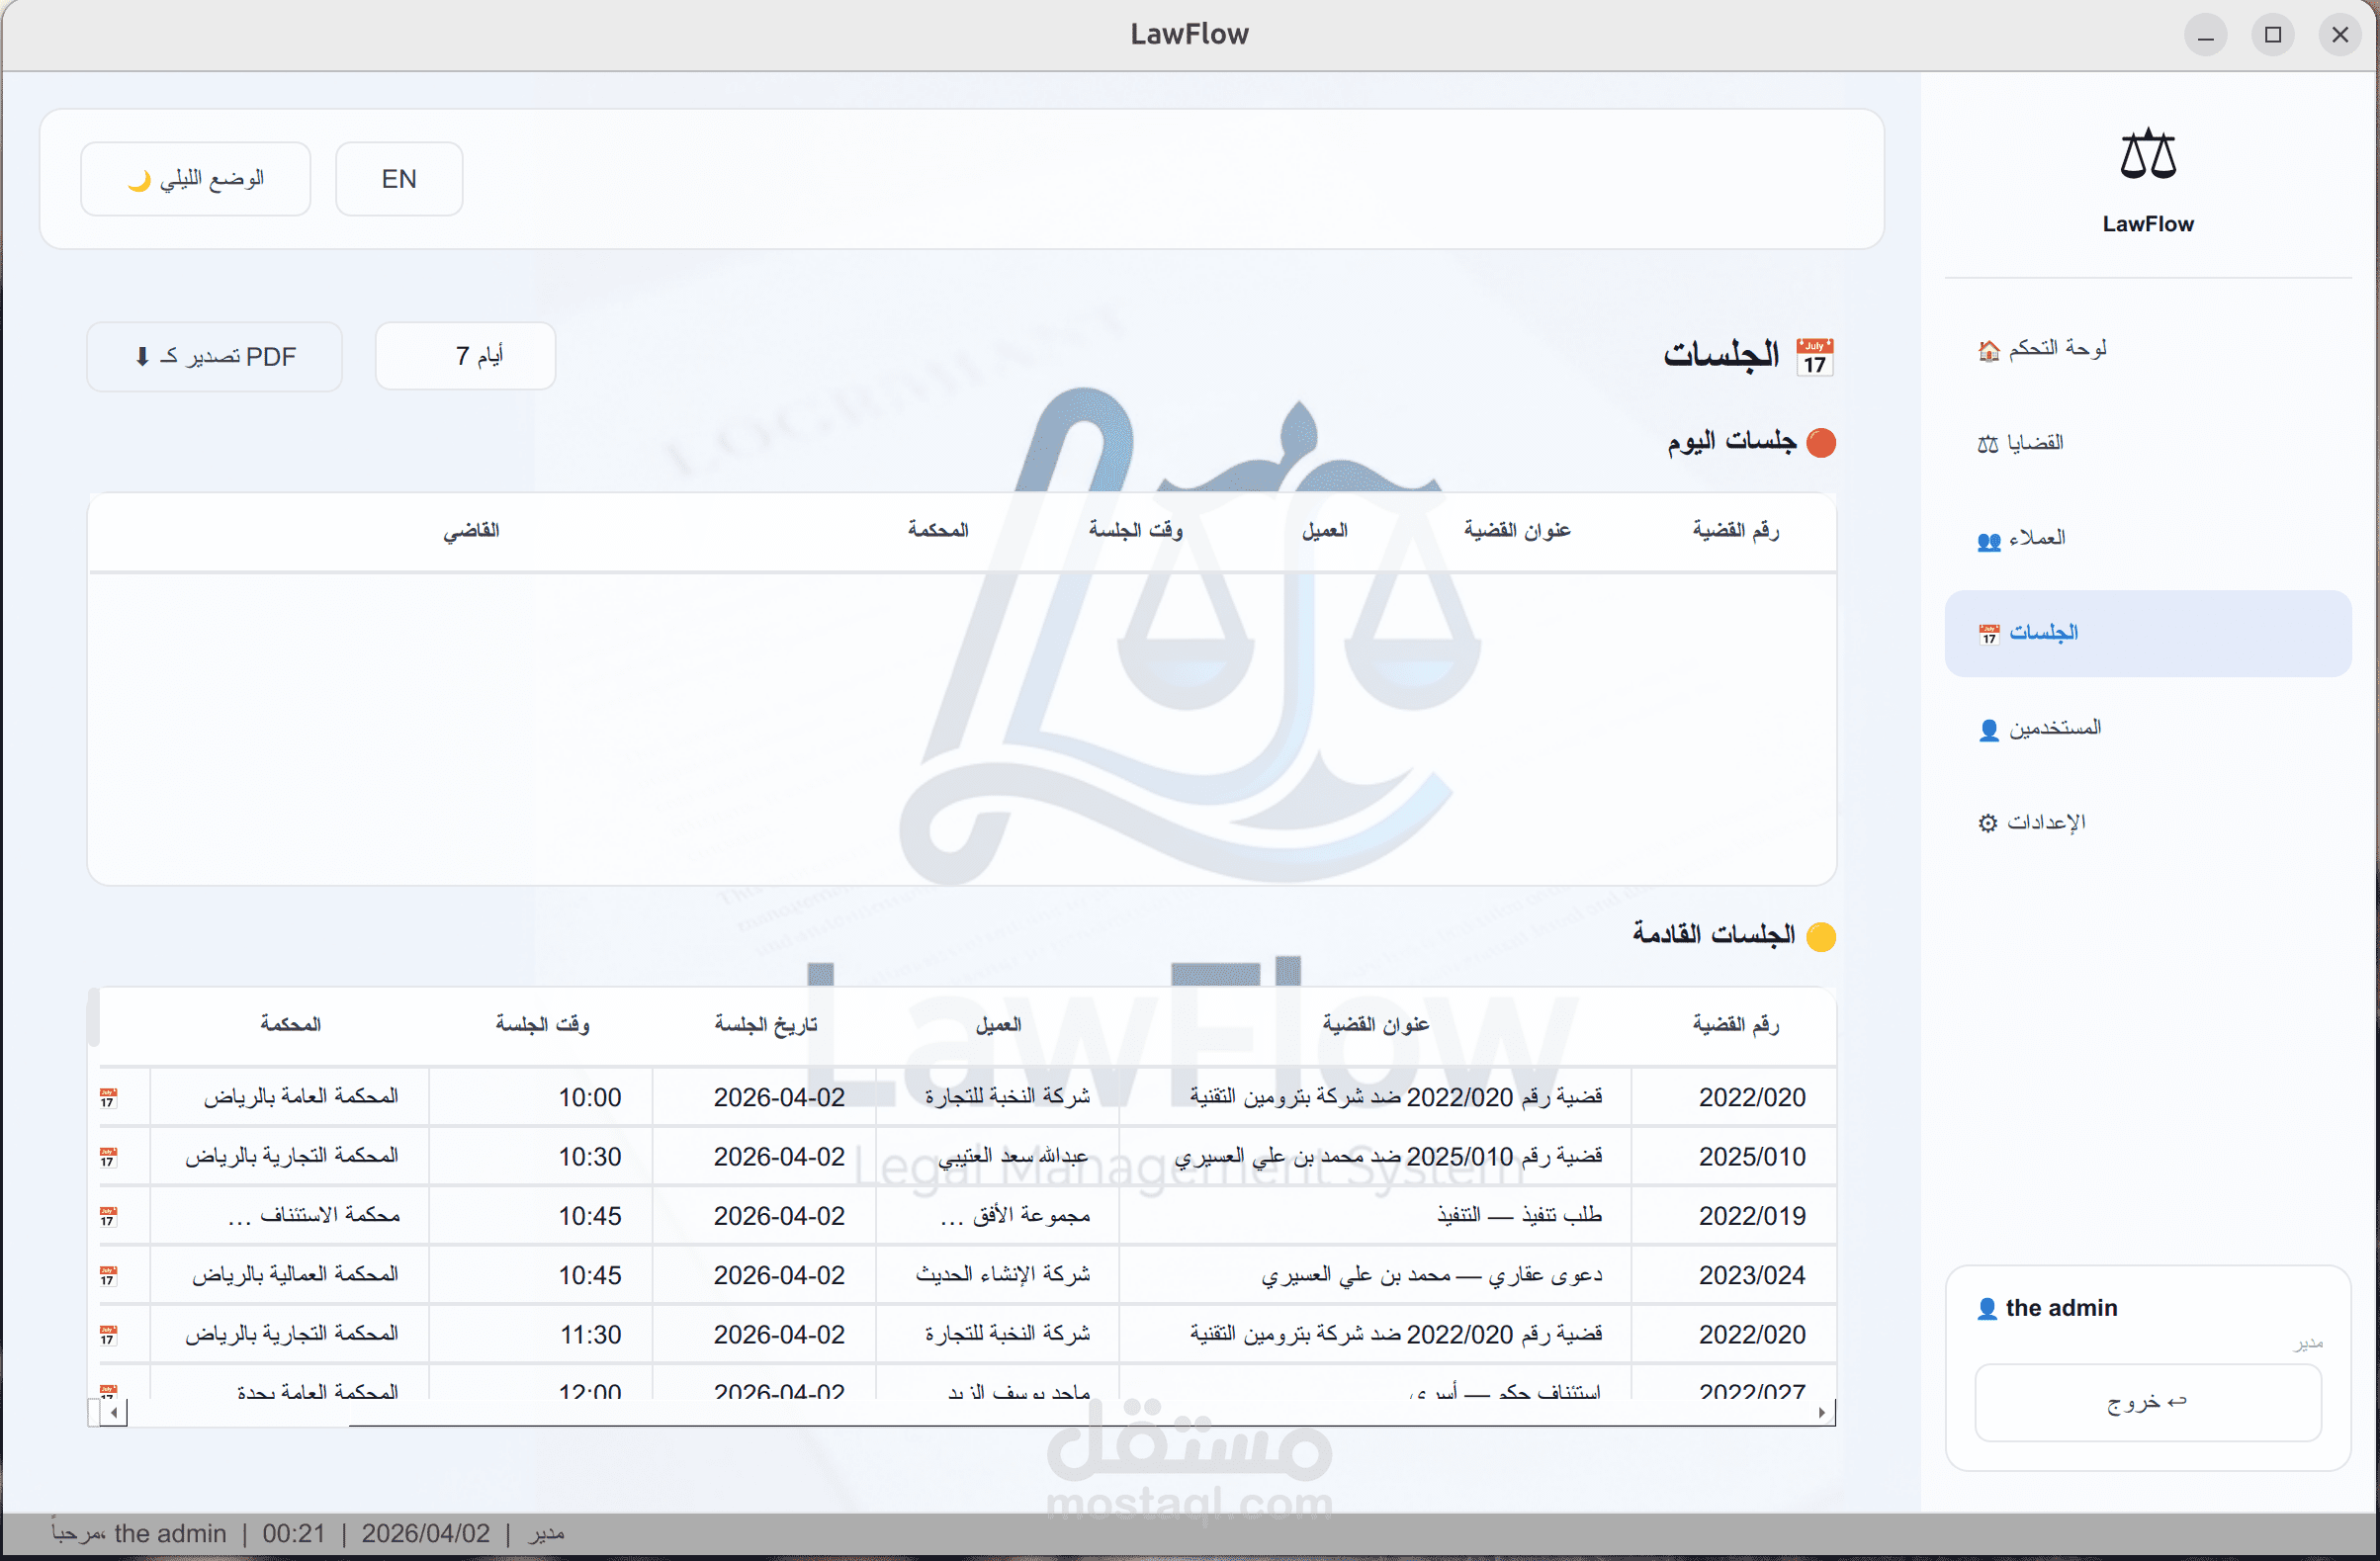The image size is (2380, 1561).
Task: Click the horizontal scrollbar right arrow
Action: 1822,1412
